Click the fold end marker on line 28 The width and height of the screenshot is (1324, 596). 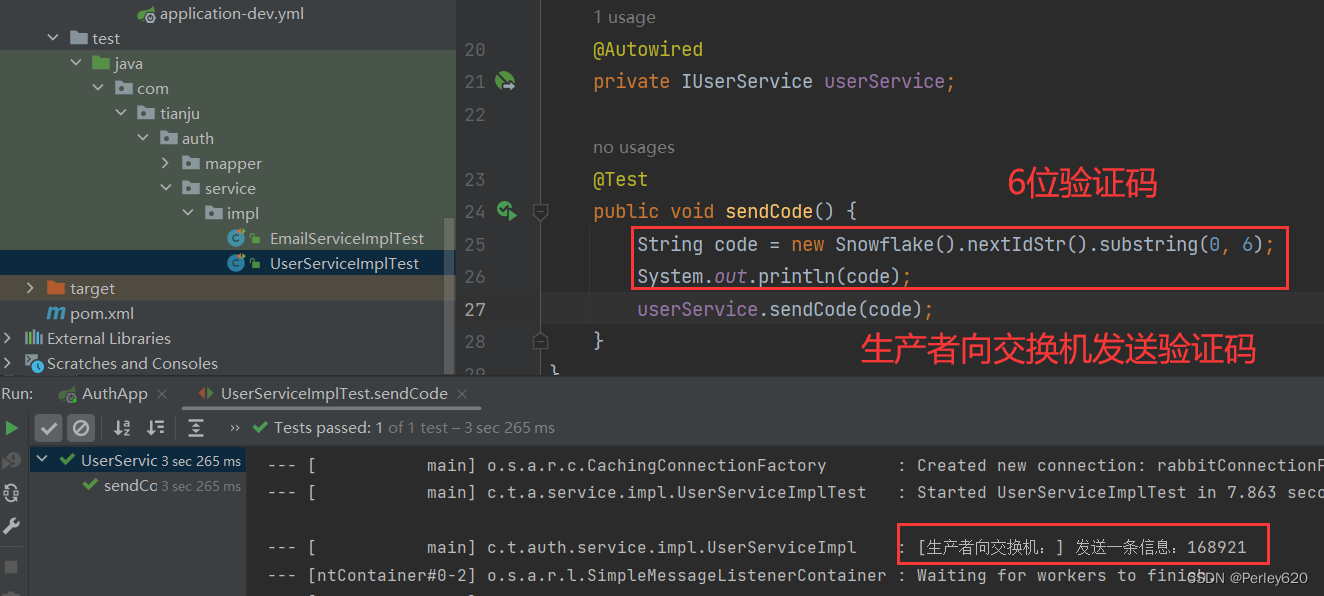(540, 341)
